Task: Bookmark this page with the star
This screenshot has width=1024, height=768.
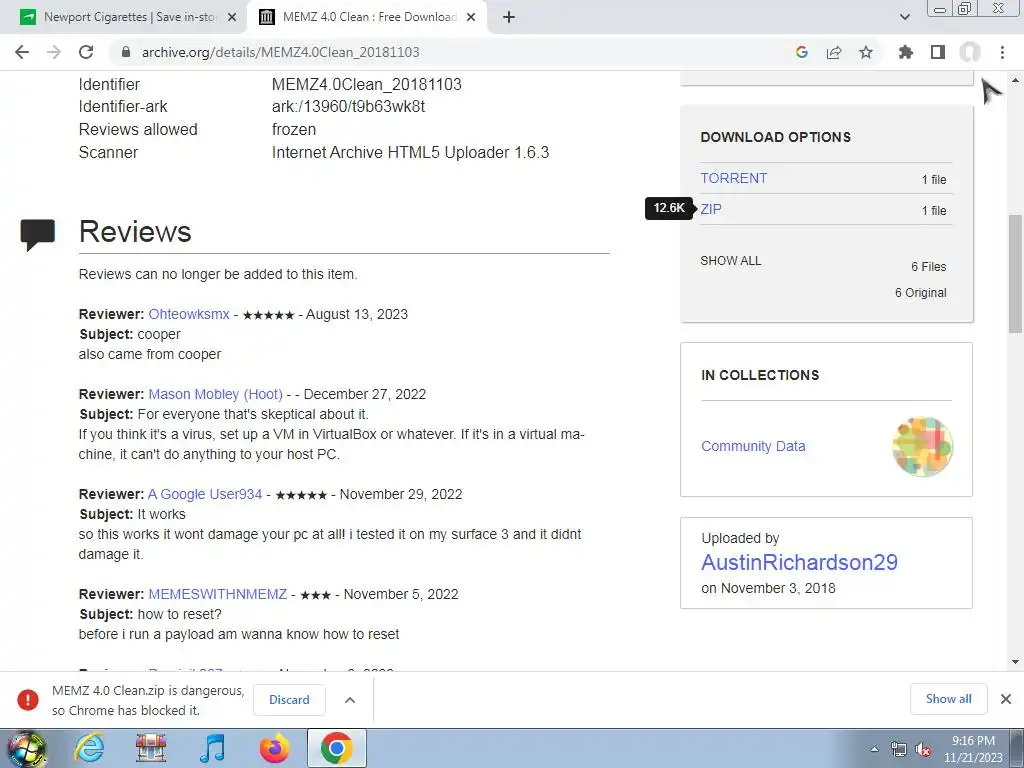Action: [x=866, y=52]
